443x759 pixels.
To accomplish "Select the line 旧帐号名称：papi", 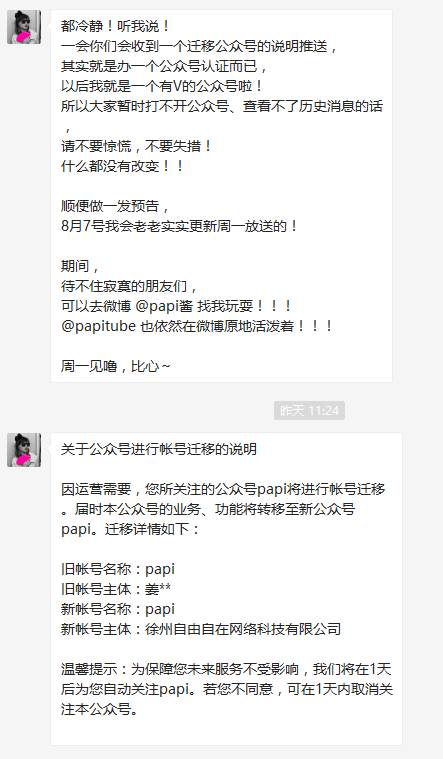I will tap(118, 569).
